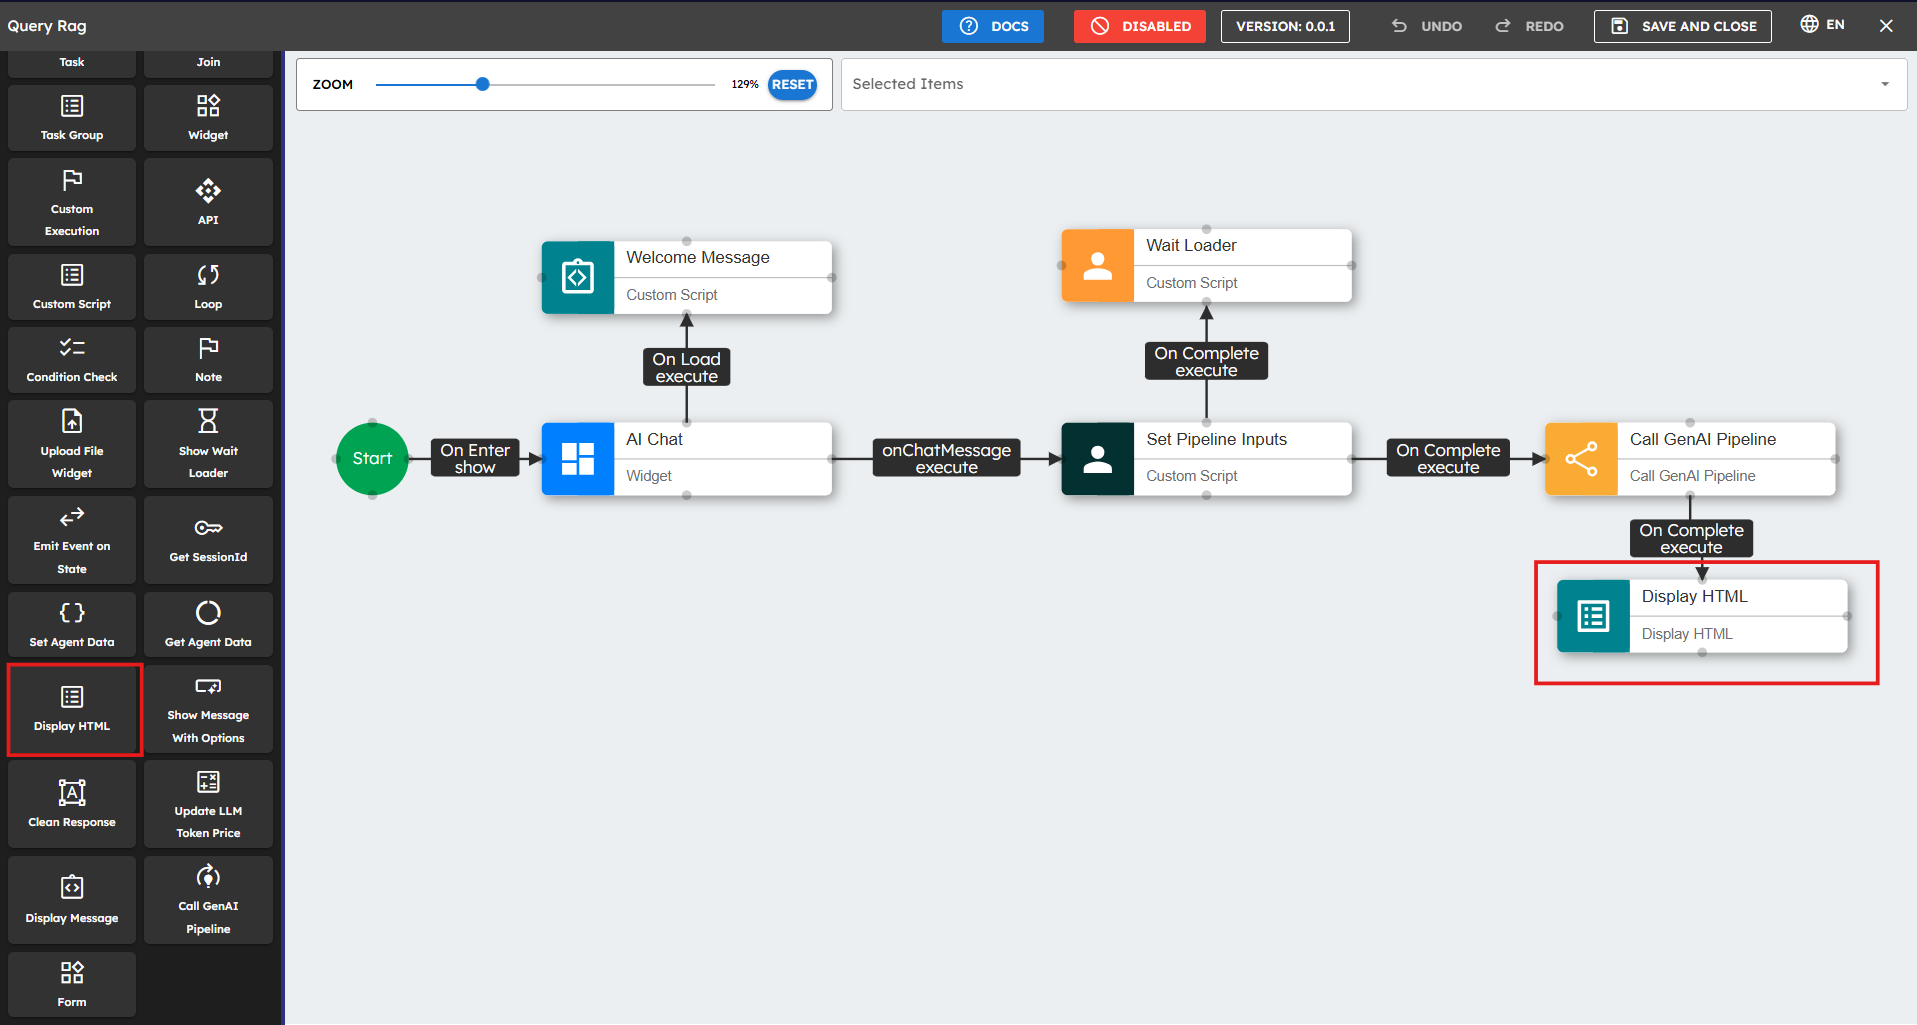Choose the Upload File Widget tool
This screenshot has width=1917, height=1025.
click(72, 444)
